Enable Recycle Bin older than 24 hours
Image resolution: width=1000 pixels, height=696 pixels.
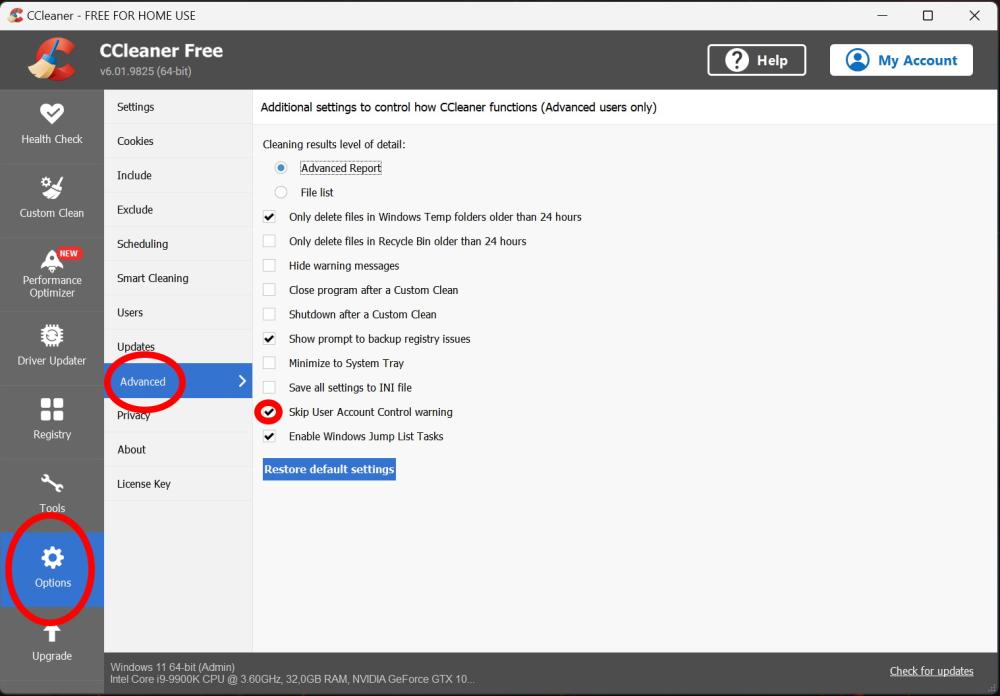pos(269,241)
